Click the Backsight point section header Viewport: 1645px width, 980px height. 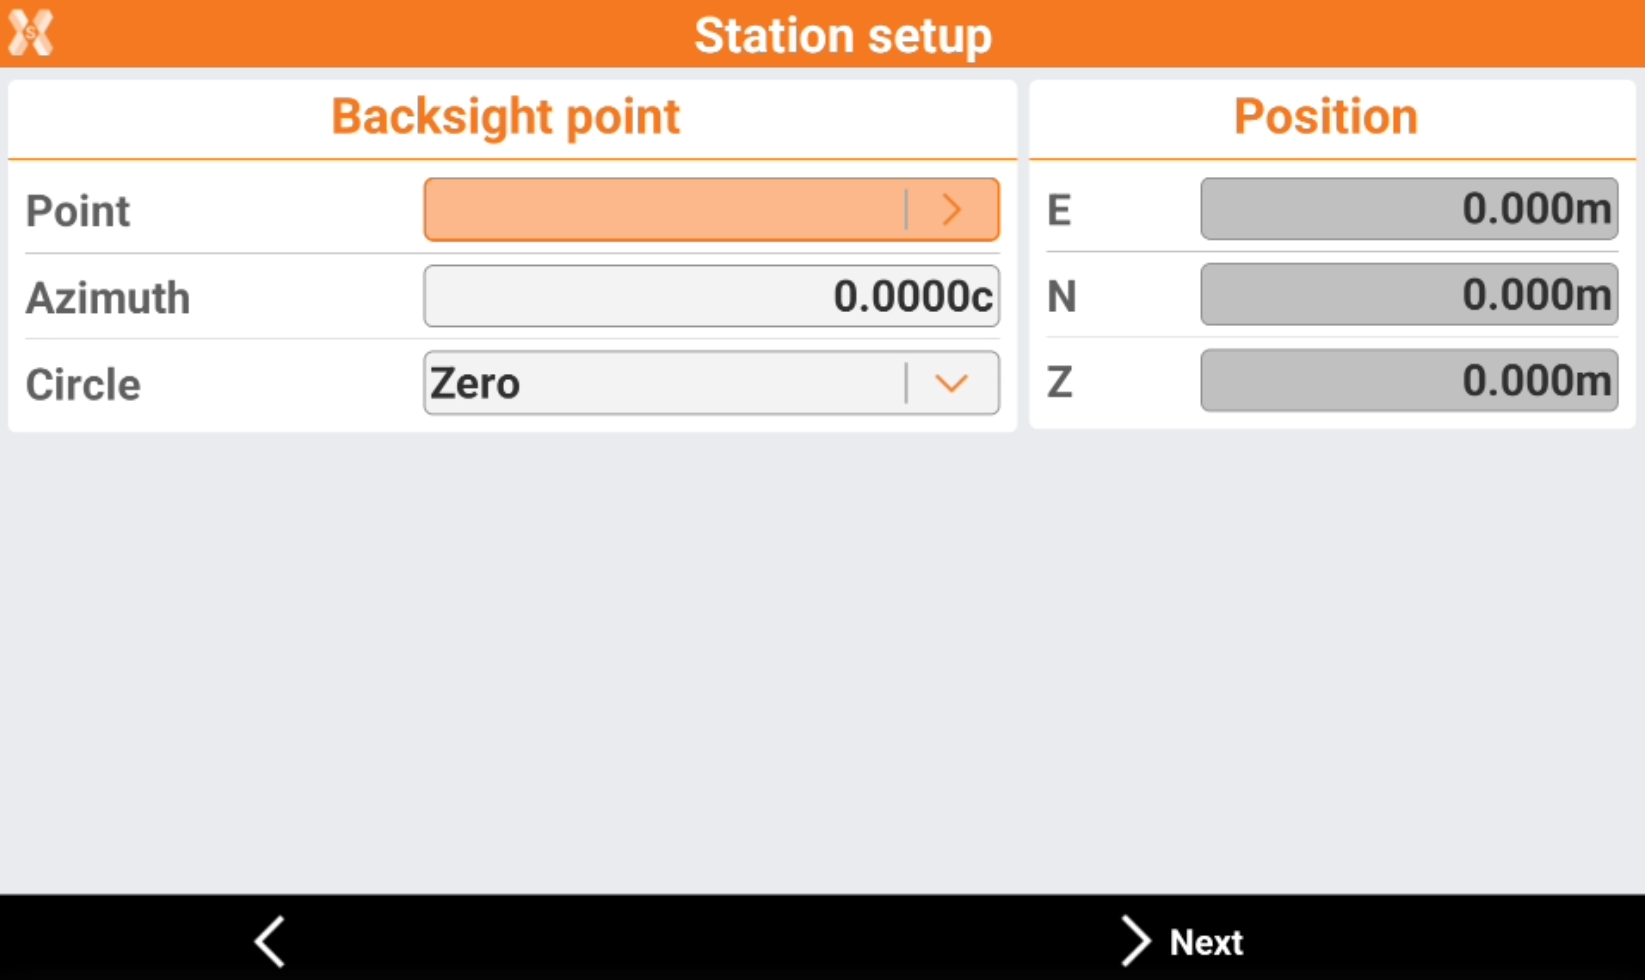click(506, 116)
